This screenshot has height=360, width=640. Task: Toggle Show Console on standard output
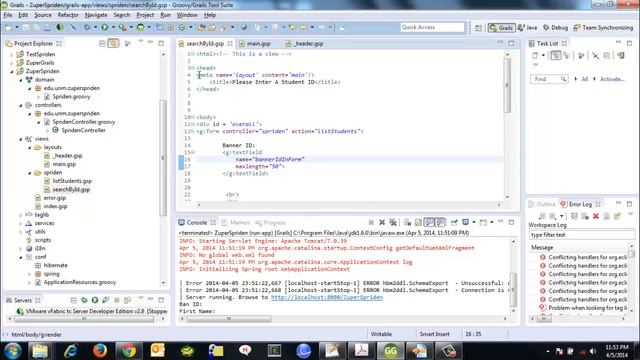(429, 222)
